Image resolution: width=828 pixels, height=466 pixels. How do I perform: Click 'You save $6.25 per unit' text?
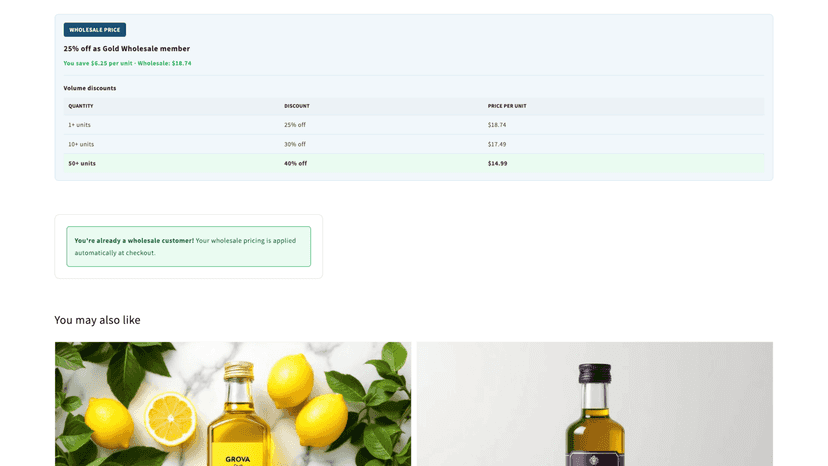click(97, 63)
